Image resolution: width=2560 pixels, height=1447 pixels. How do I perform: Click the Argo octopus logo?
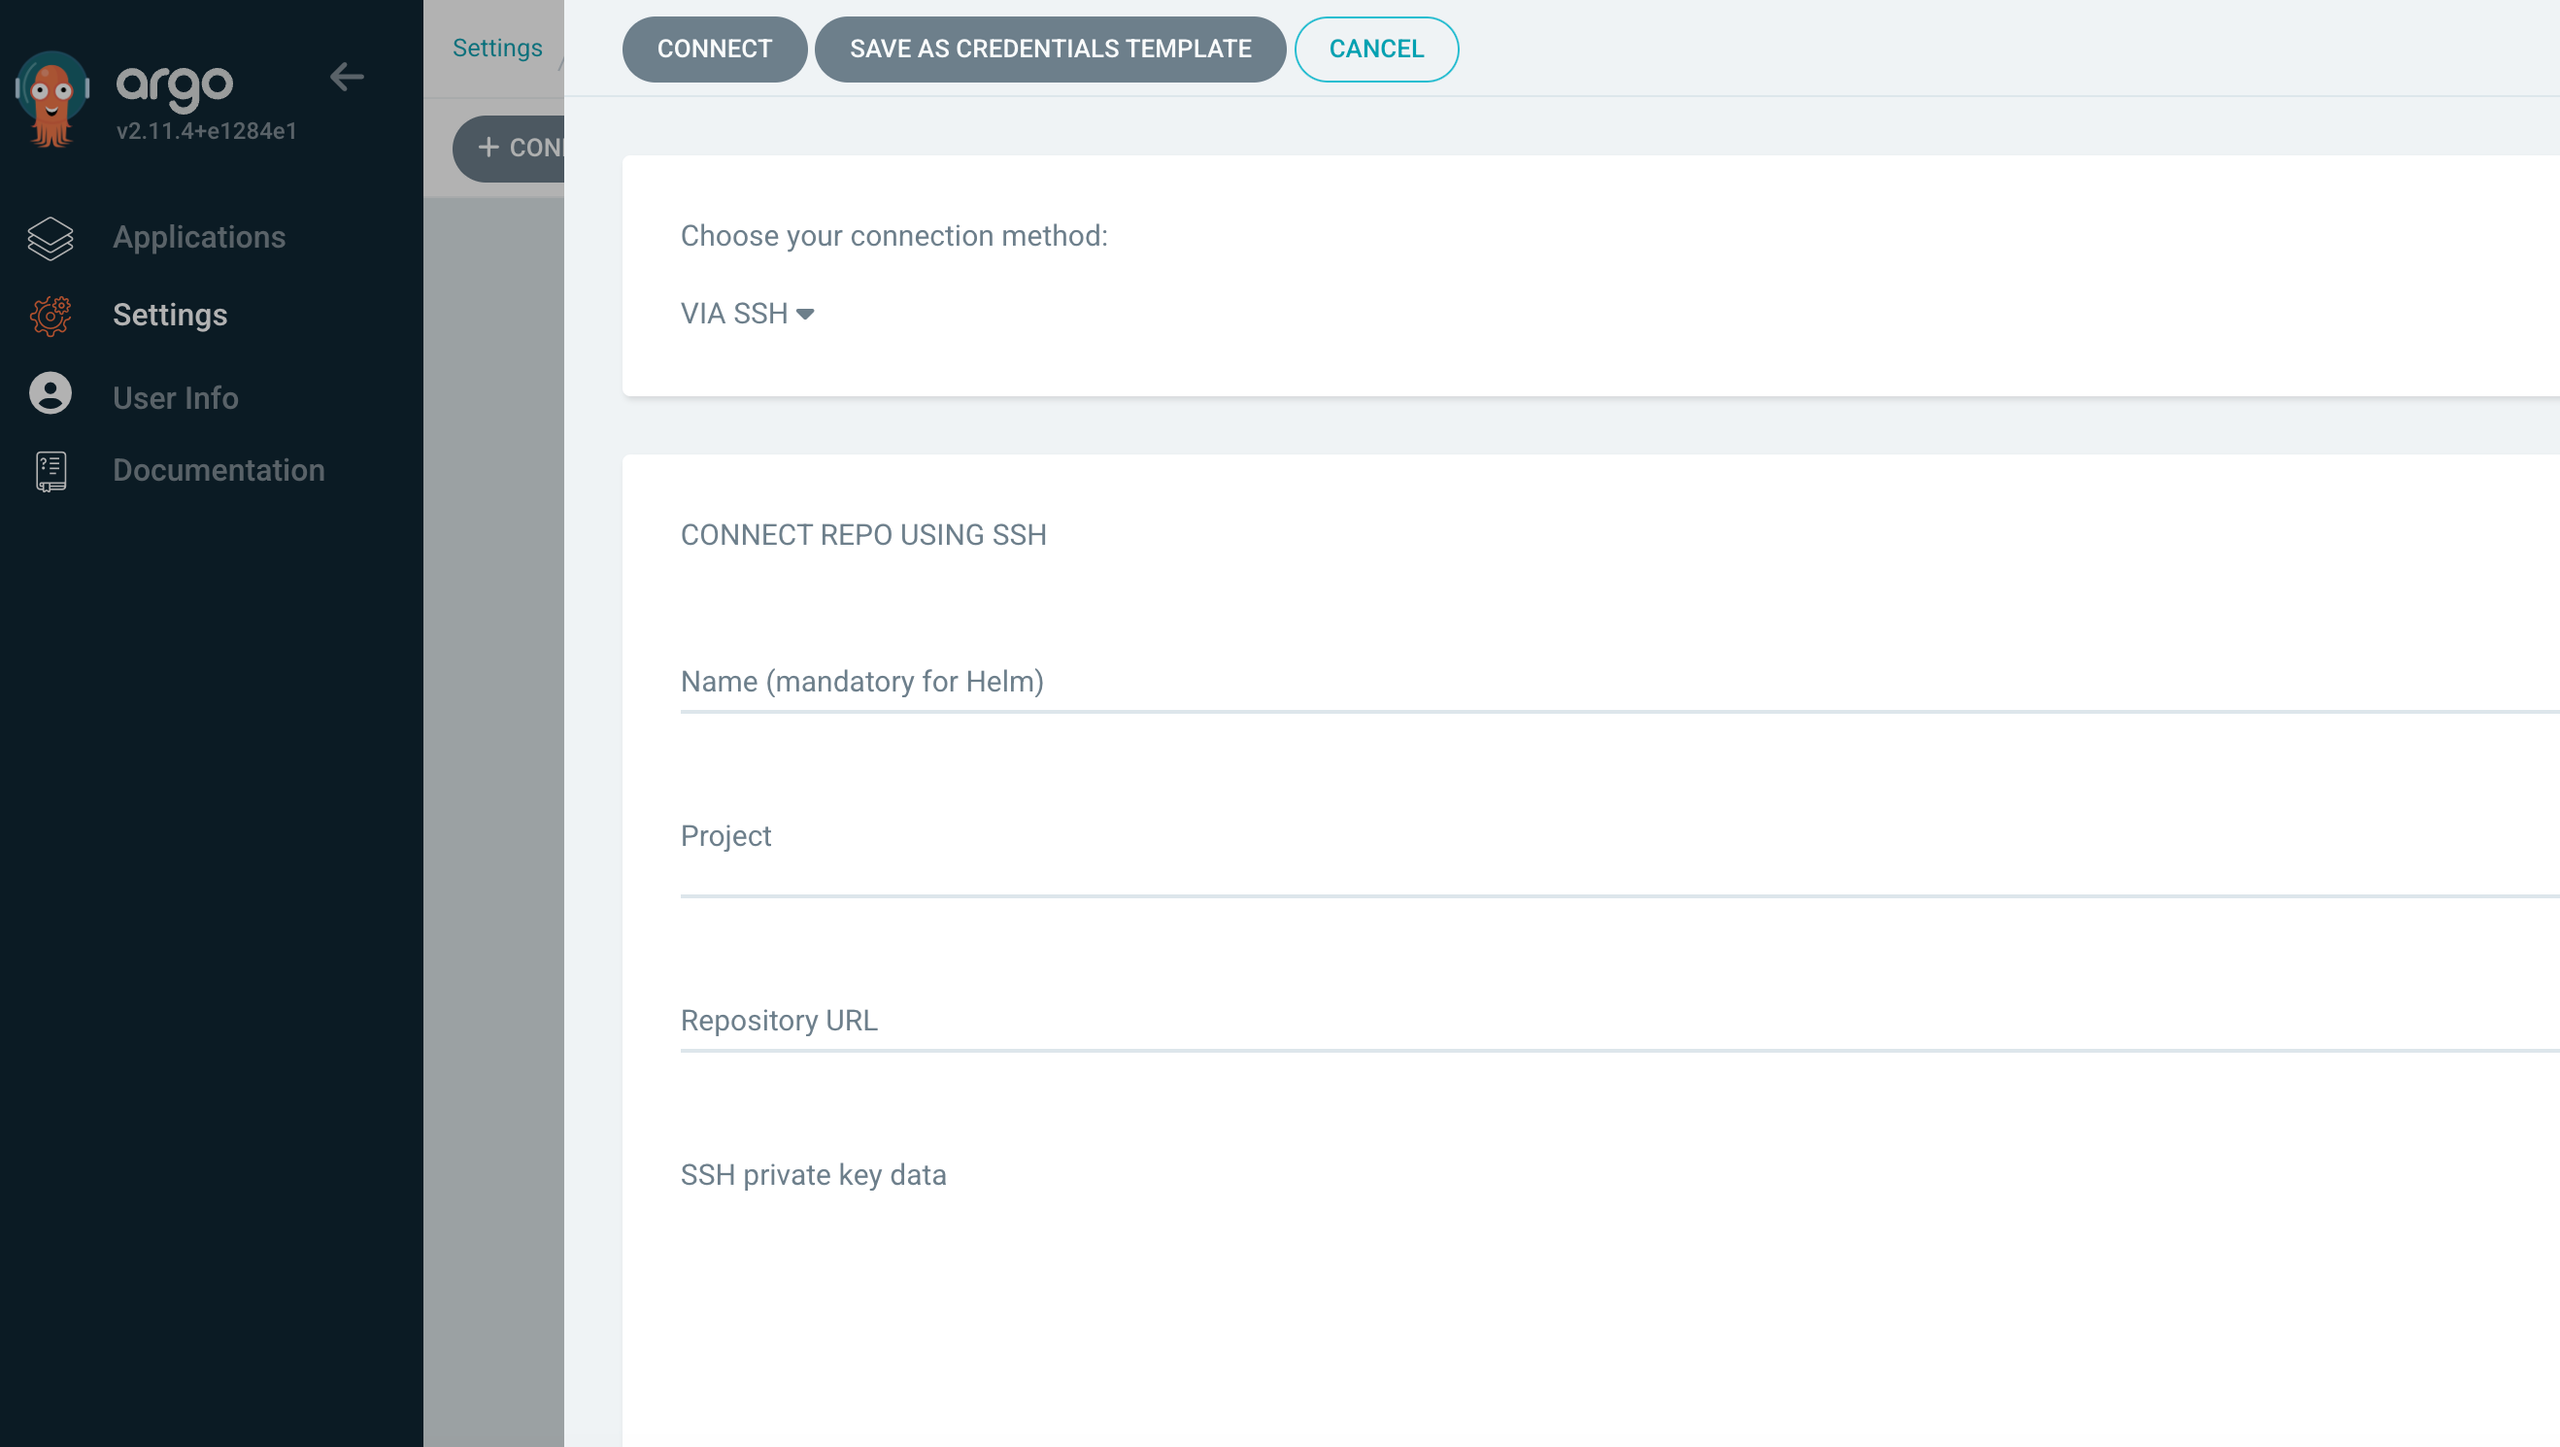click(x=52, y=98)
